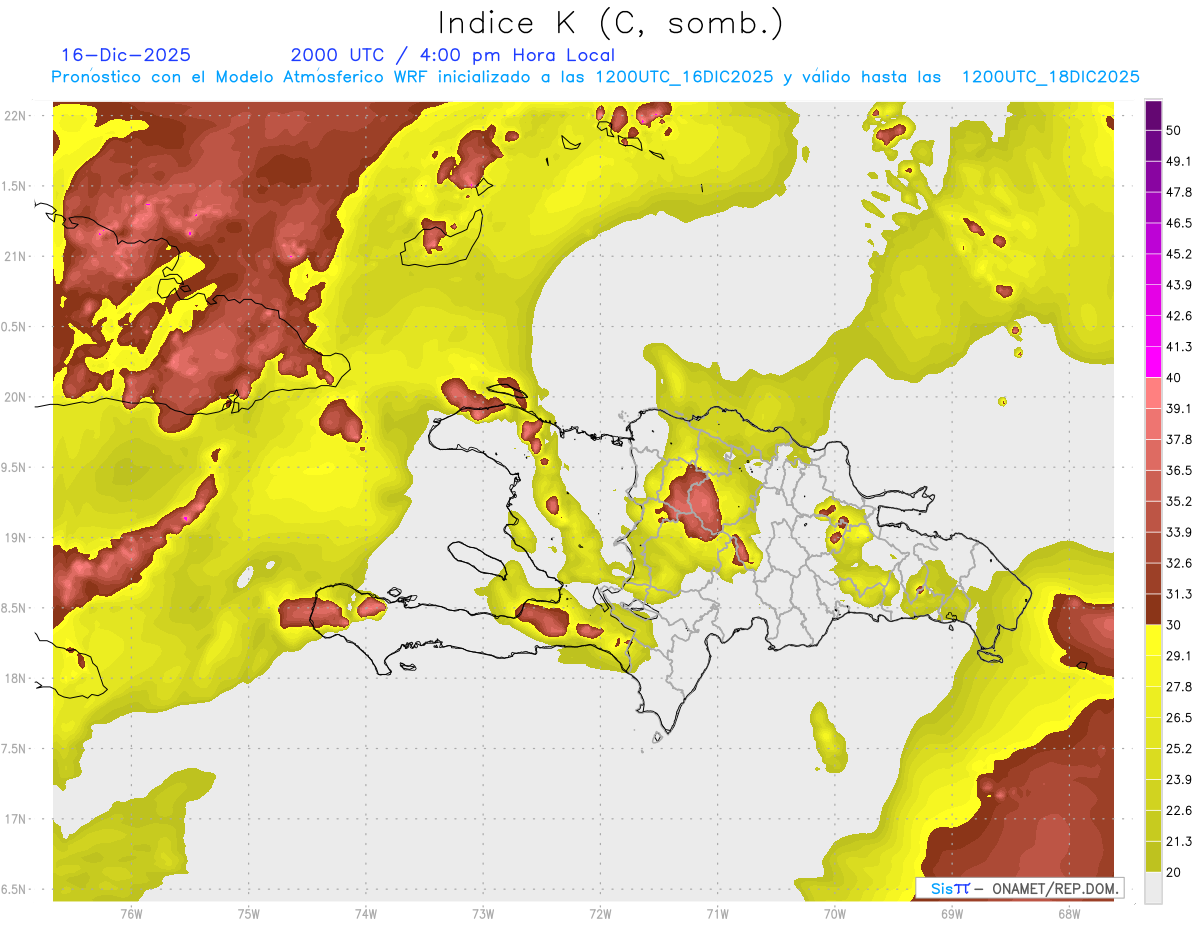Click longitude axis label "71W"
1200x927 pixels.
pyautogui.click(x=717, y=913)
